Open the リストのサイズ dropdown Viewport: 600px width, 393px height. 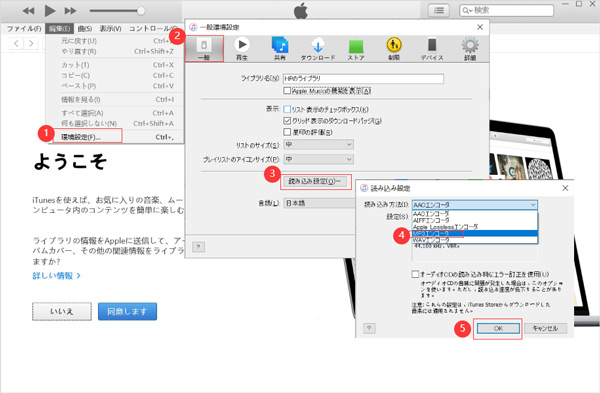[318, 144]
